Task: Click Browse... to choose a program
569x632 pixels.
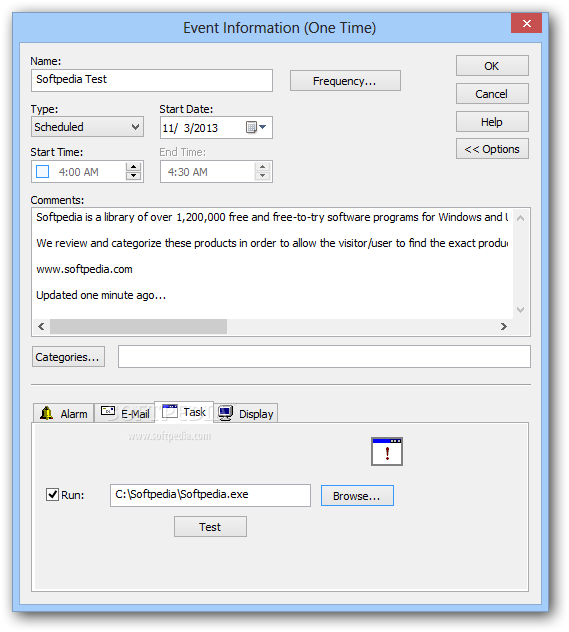Action: tap(357, 495)
